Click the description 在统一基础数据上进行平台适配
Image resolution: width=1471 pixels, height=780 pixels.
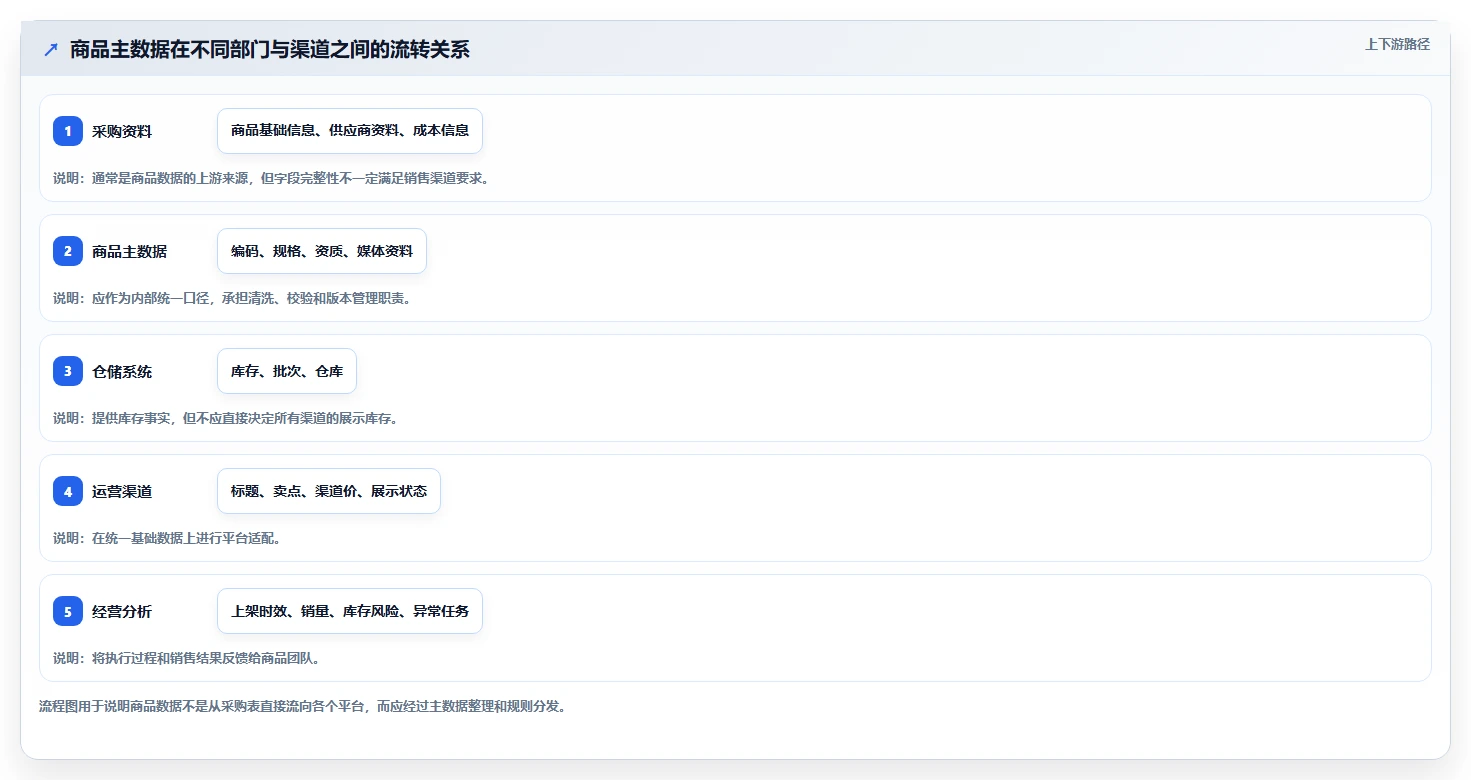point(167,538)
